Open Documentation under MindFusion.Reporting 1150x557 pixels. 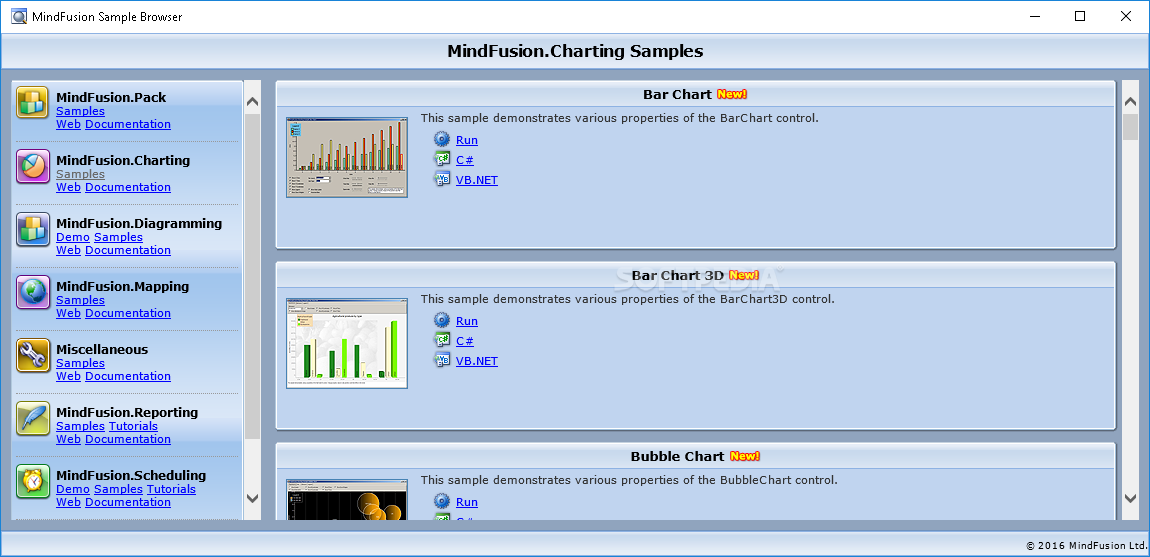(x=128, y=440)
